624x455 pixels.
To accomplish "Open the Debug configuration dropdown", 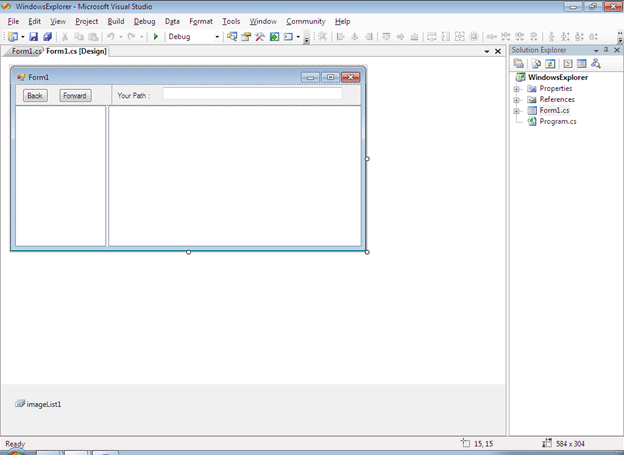I will (217, 37).
